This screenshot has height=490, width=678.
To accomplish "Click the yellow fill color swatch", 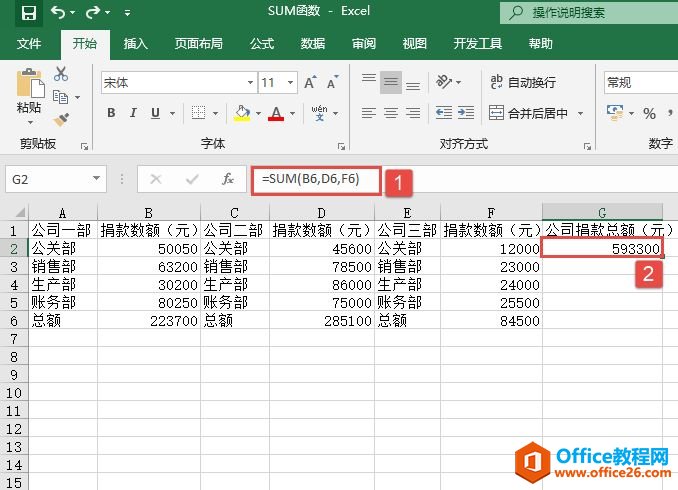I will 241,113.
